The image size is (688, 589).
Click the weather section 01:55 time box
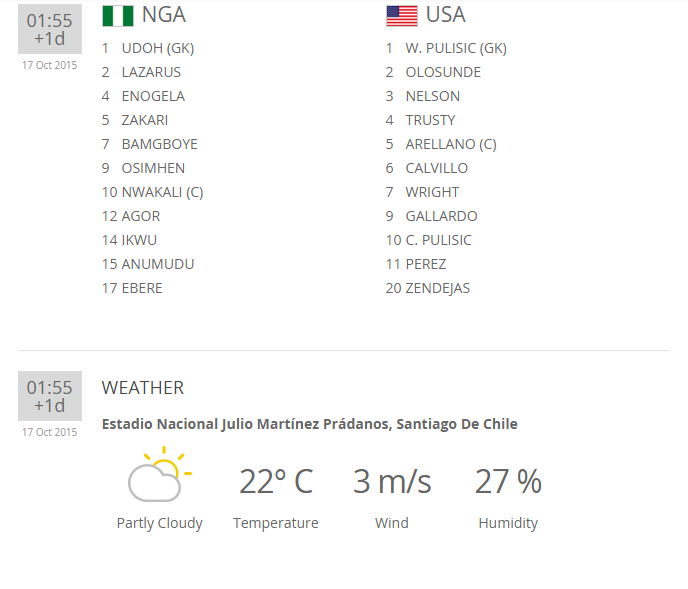(49, 396)
